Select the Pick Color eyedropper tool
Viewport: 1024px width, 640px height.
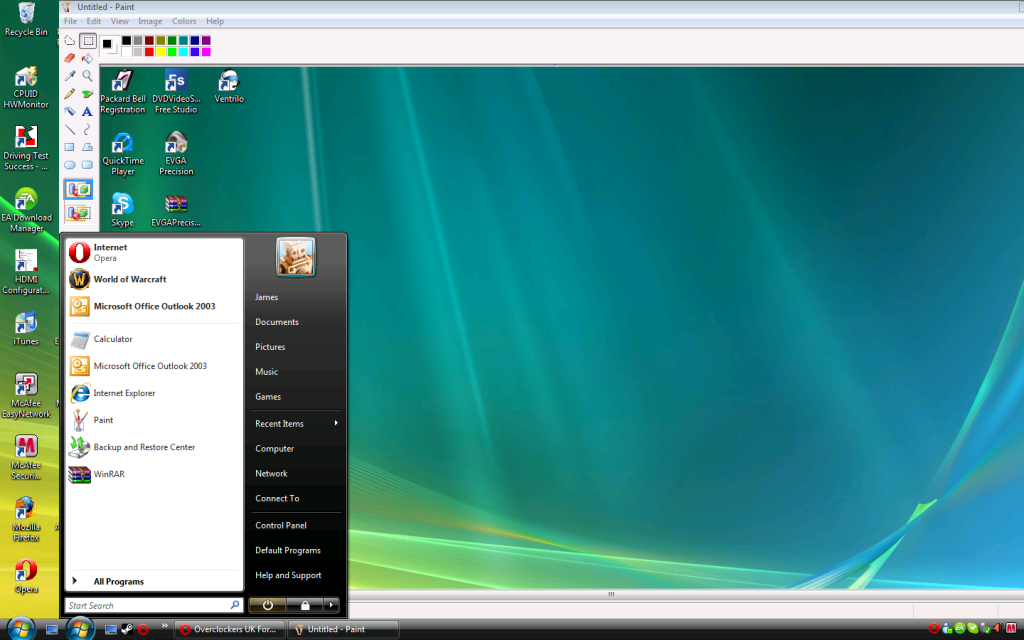click(69, 76)
